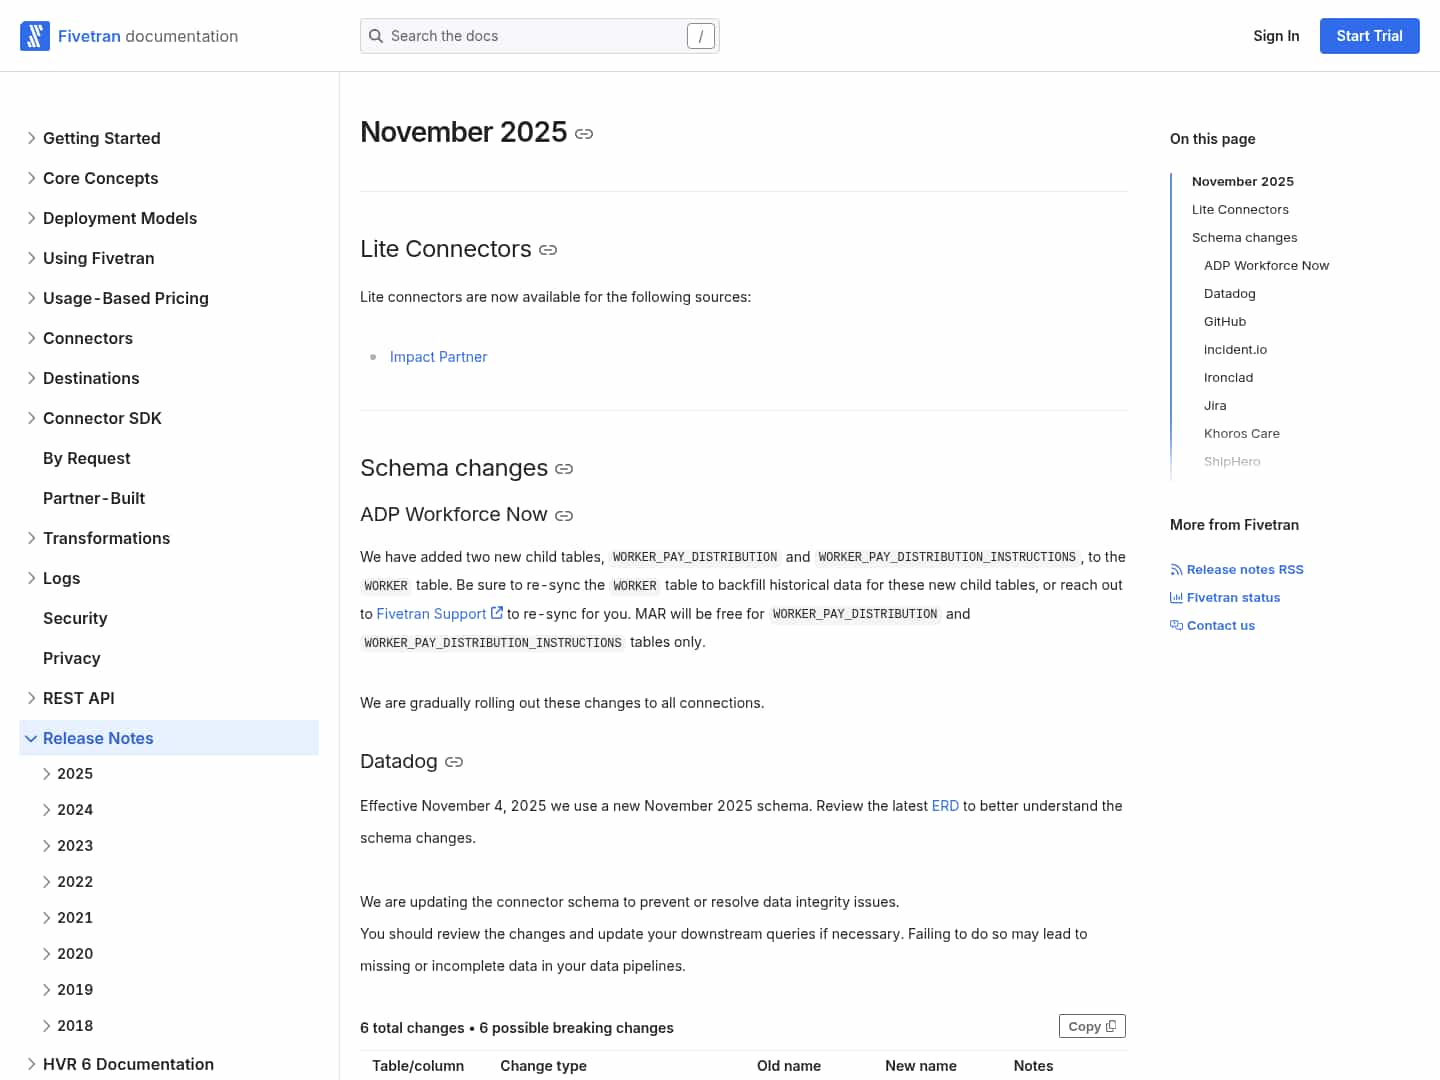Click anchor link icon next to Lite Connectors

pos(548,250)
